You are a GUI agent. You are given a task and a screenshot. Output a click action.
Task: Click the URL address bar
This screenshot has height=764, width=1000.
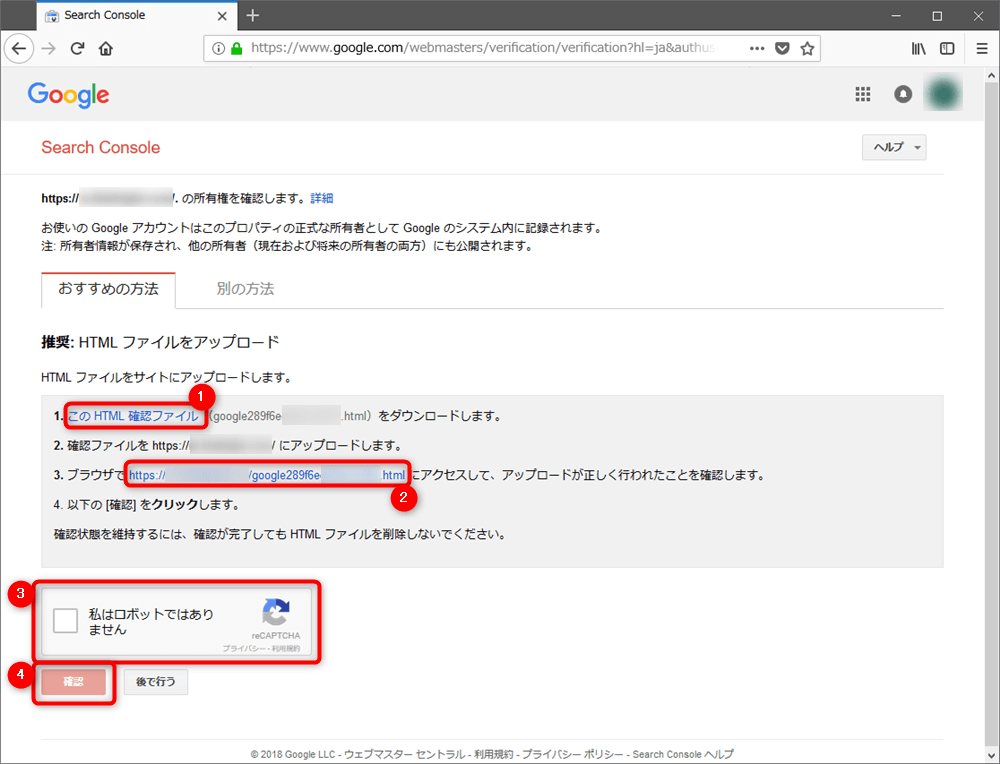(x=490, y=48)
